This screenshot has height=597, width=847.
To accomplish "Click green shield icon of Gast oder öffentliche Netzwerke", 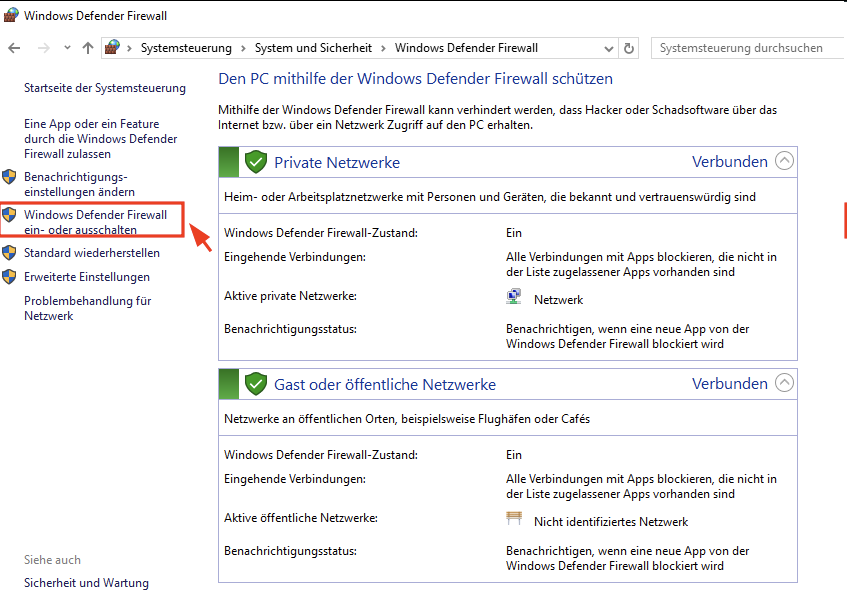I will (256, 384).
